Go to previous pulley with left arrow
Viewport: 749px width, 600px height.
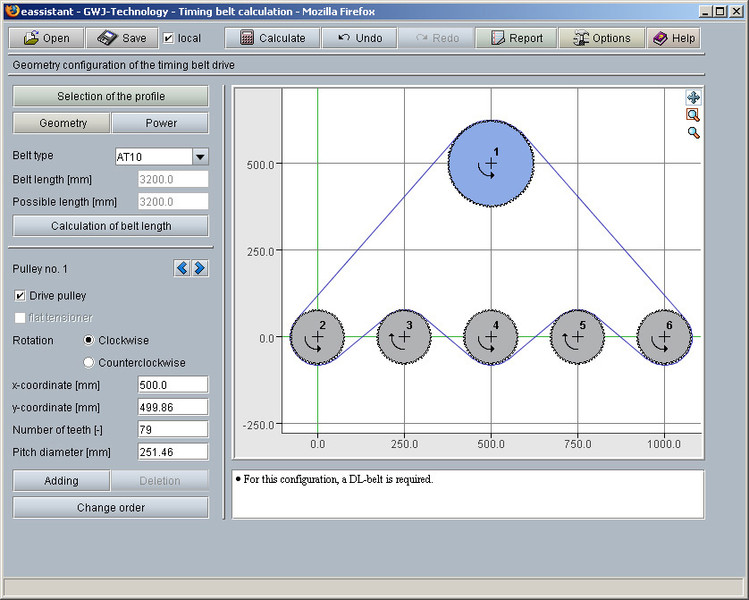pos(182,268)
